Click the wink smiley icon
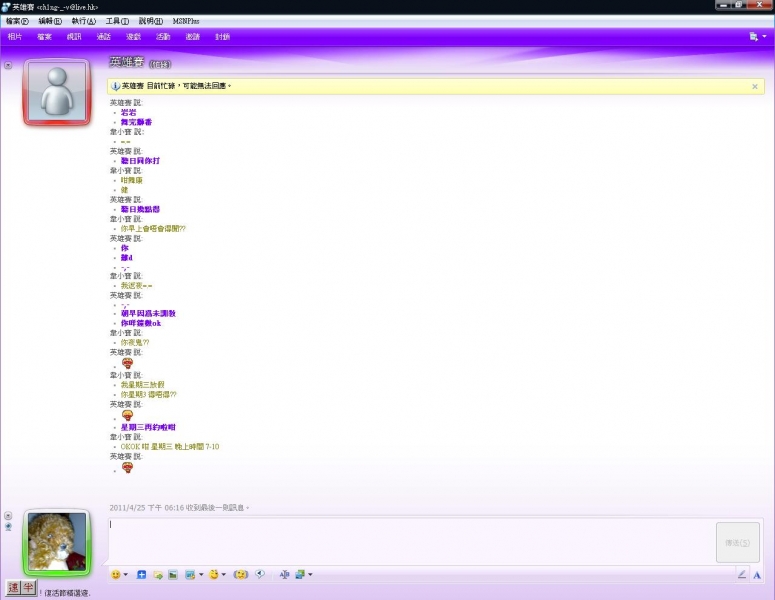Viewport: 775px width, 600px height. click(214, 574)
